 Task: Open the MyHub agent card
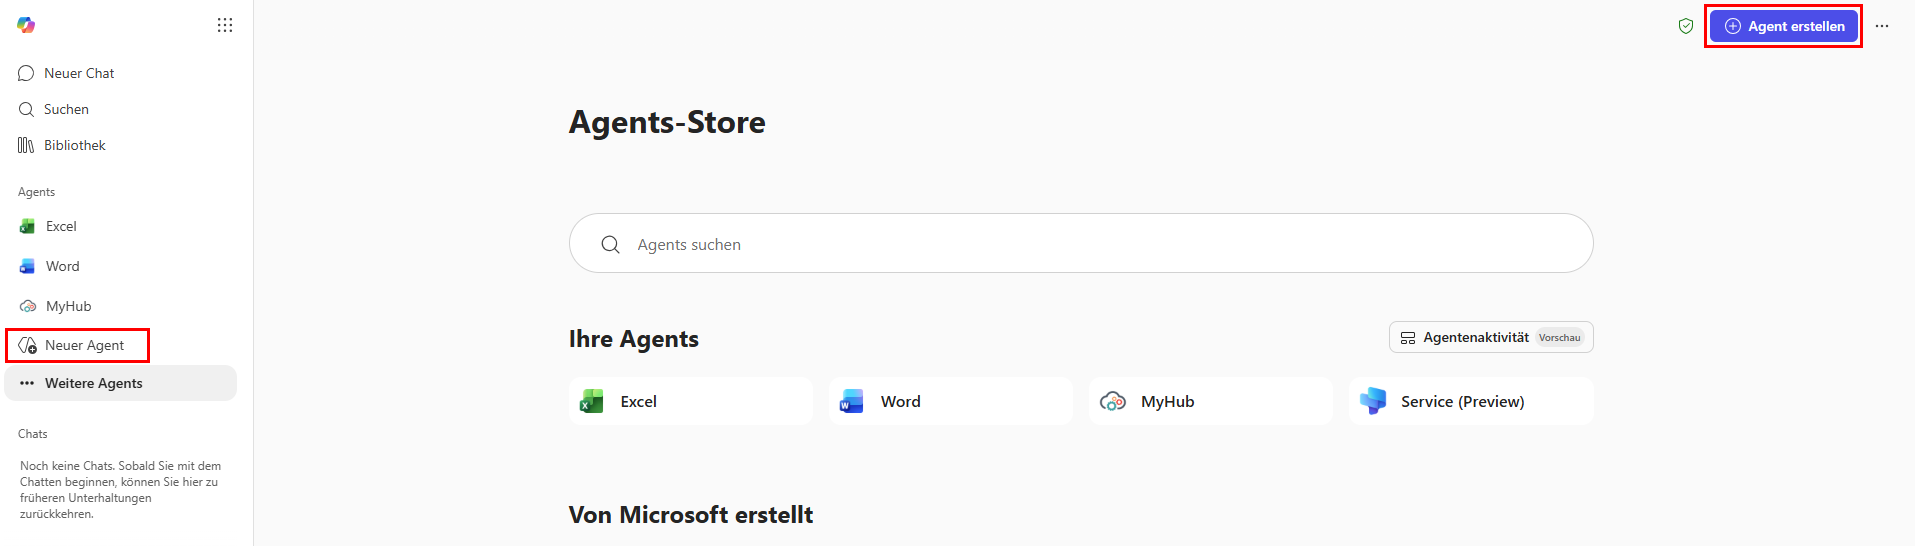click(x=1211, y=401)
